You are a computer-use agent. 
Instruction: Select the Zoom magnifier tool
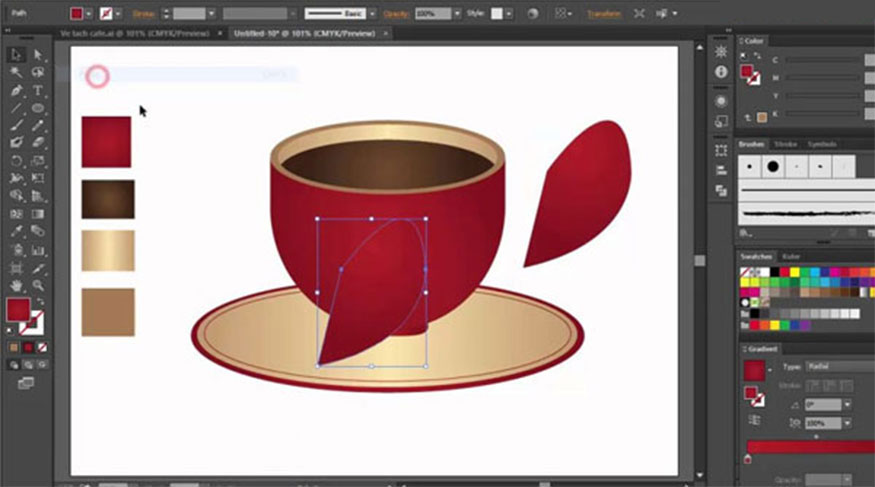[x=38, y=285]
